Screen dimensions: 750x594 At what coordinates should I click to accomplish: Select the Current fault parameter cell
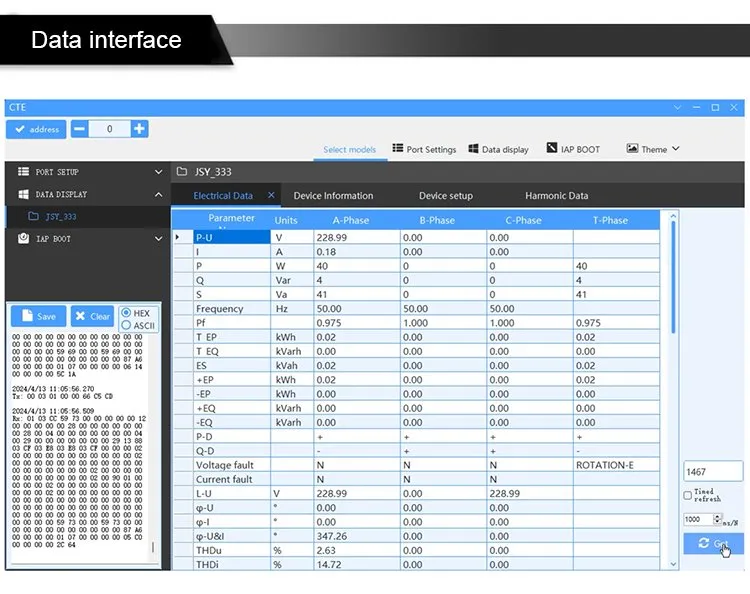[x=232, y=479]
